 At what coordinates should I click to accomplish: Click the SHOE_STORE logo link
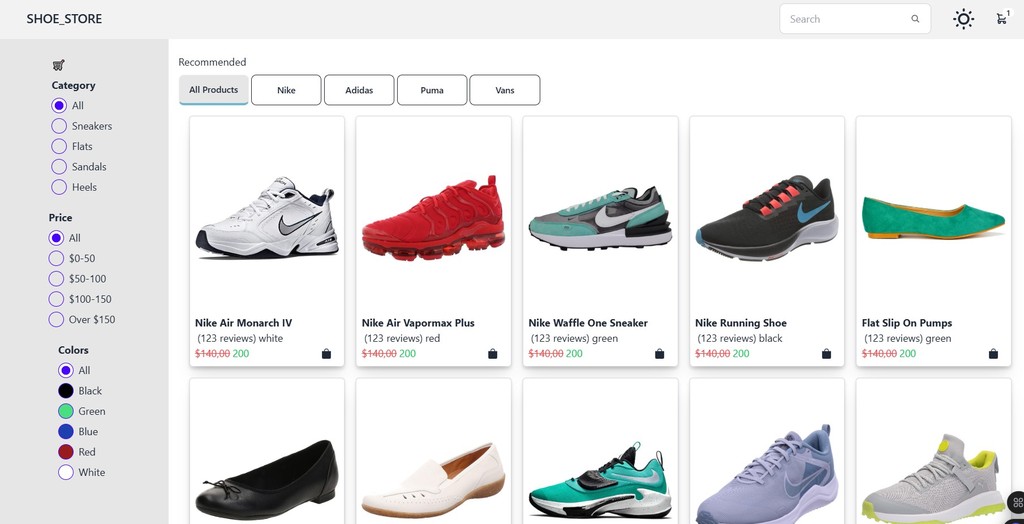pos(64,19)
